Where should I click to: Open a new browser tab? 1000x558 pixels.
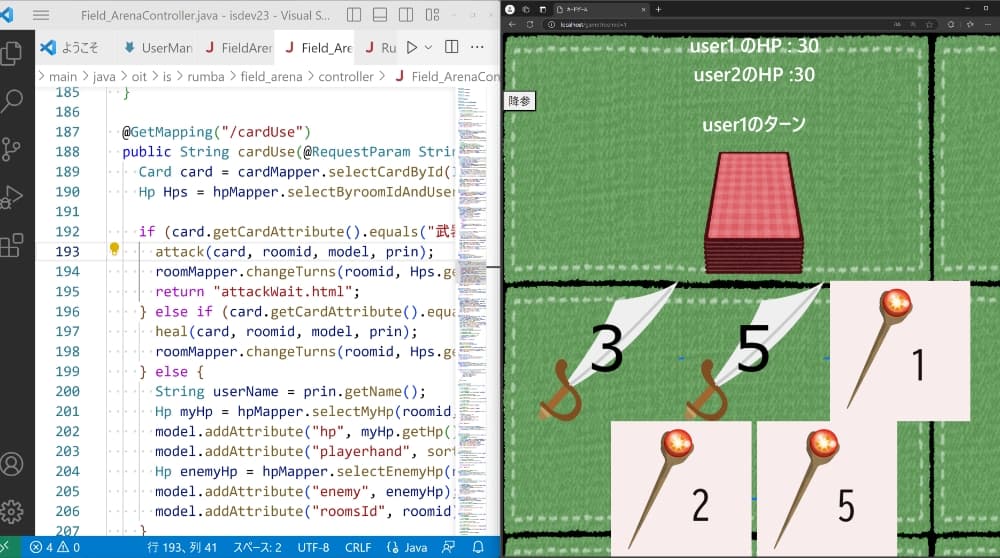pyautogui.click(x=658, y=9)
